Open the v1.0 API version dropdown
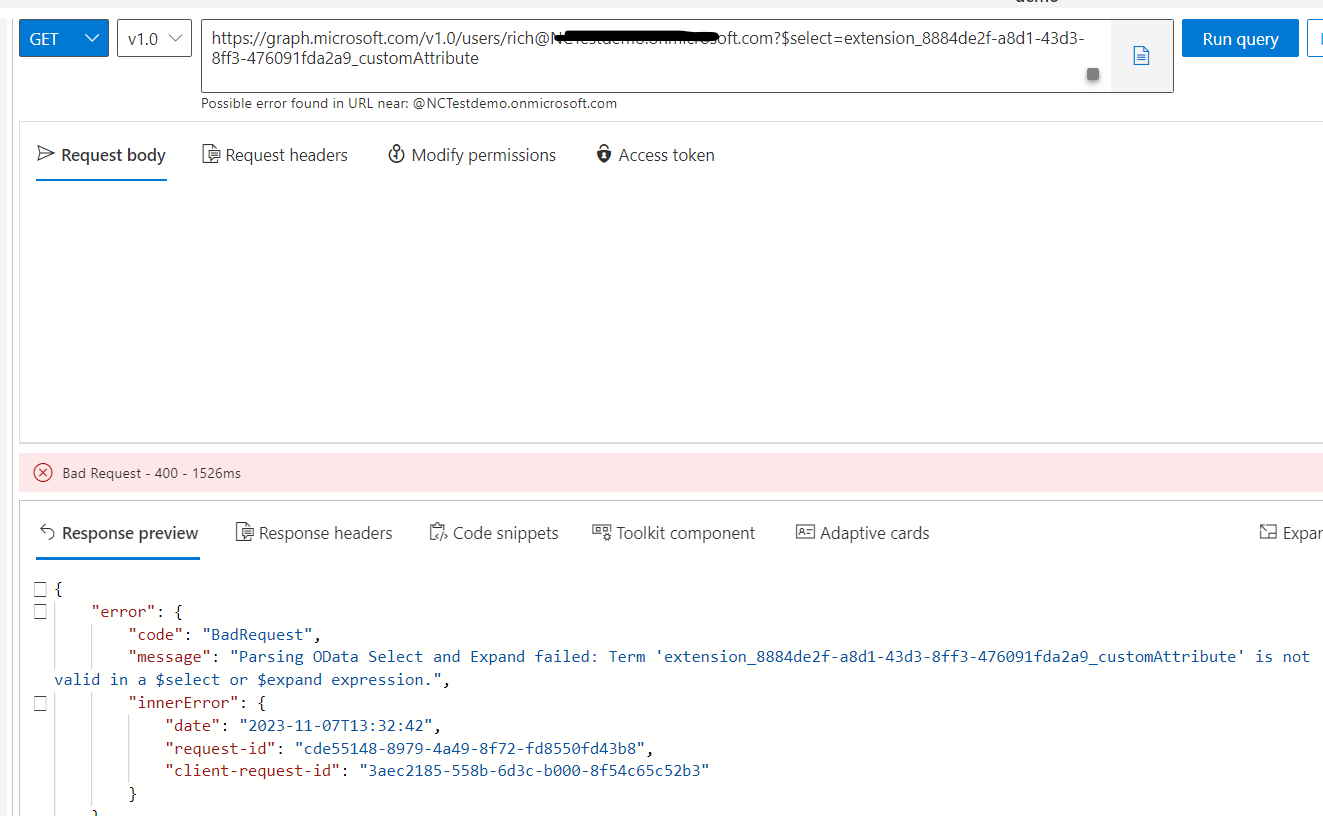Screen dimensions: 1323x816 point(154,38)
